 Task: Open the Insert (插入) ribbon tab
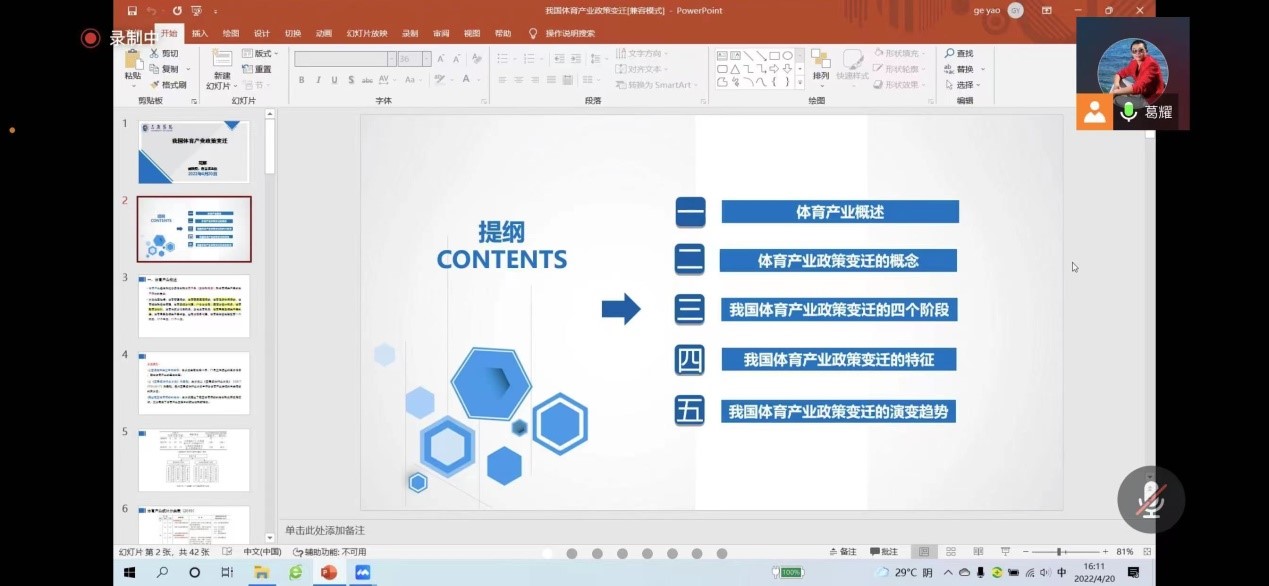[200, 33]
